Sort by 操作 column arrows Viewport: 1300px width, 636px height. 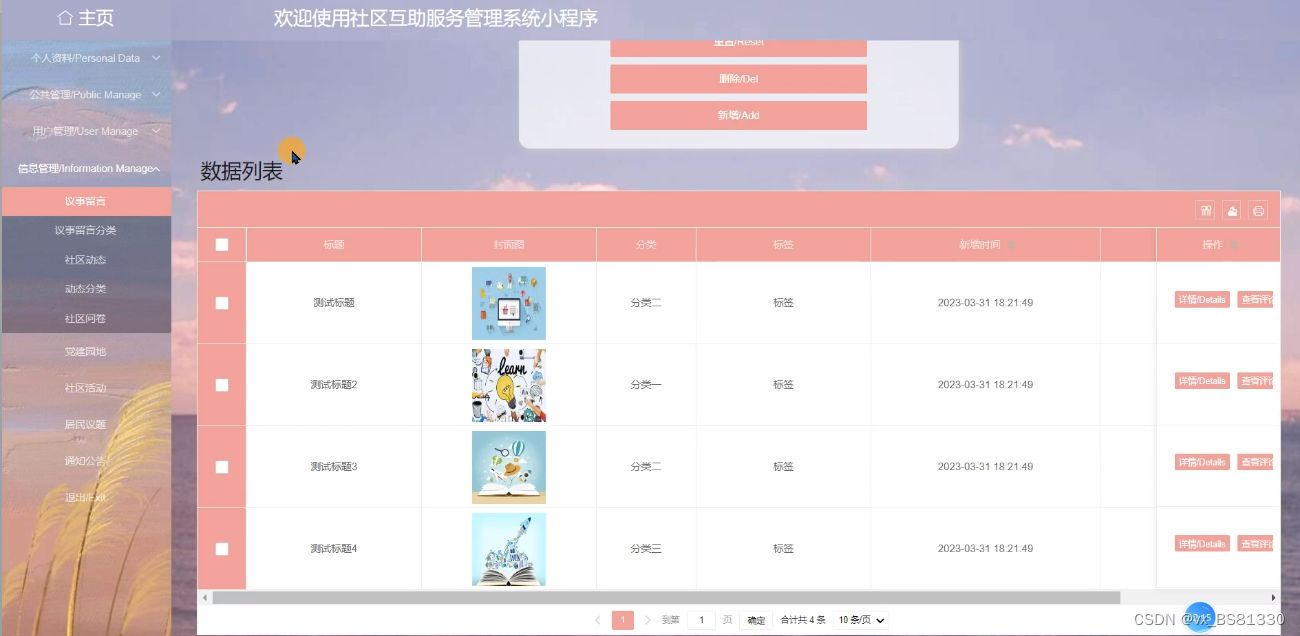1234,245
